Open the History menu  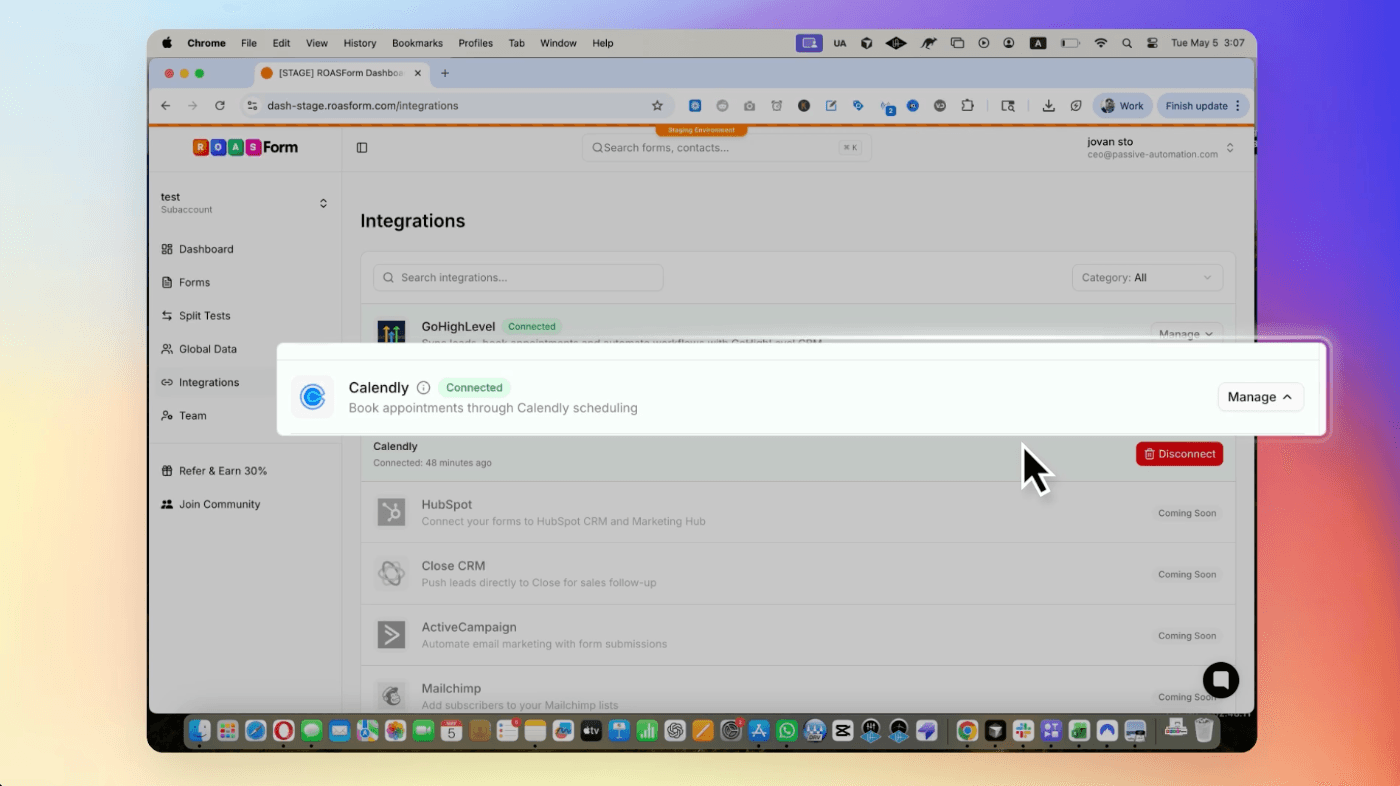click(360, 43)
